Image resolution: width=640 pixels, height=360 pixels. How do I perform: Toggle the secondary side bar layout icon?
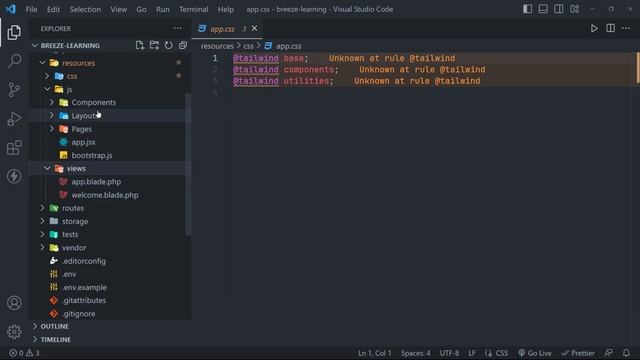pyautogui.click(x=558, y=9)
